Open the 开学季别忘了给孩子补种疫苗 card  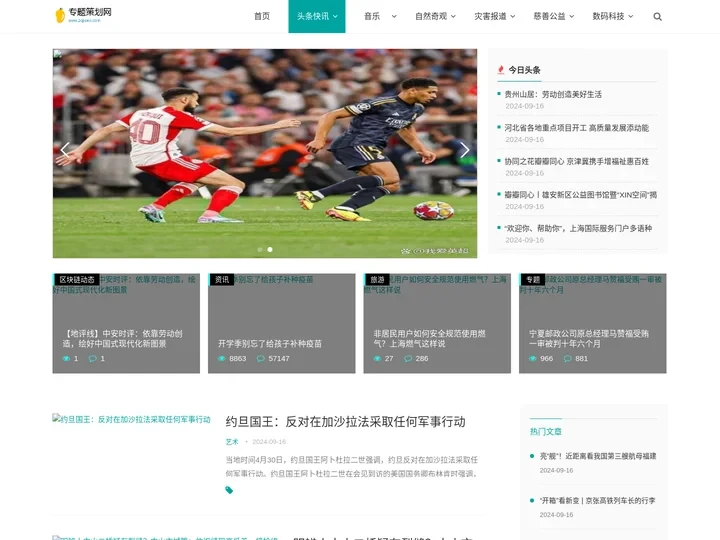(281, 323)
